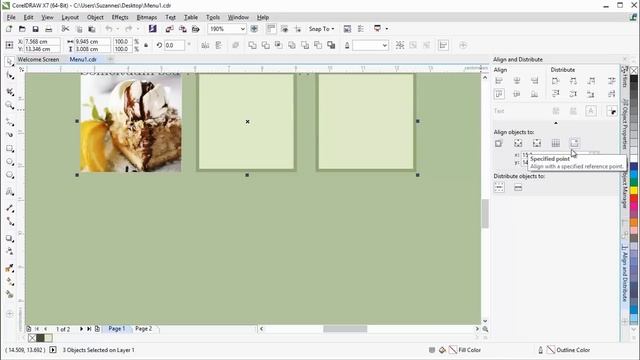Click the No Color swatch atop the palette
Viewport: 640px width, 360px height.
633,71
